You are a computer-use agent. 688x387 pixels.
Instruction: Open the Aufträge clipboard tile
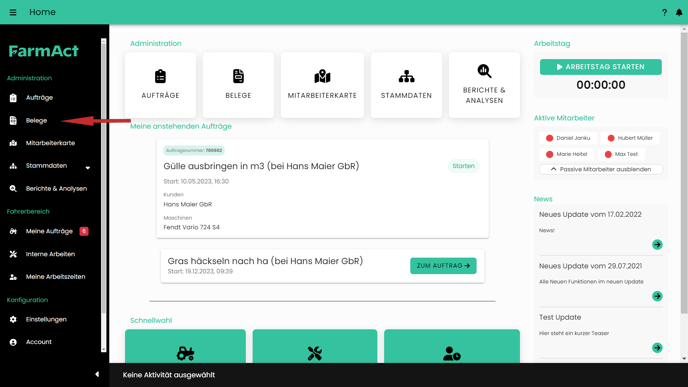click(161, 85)
